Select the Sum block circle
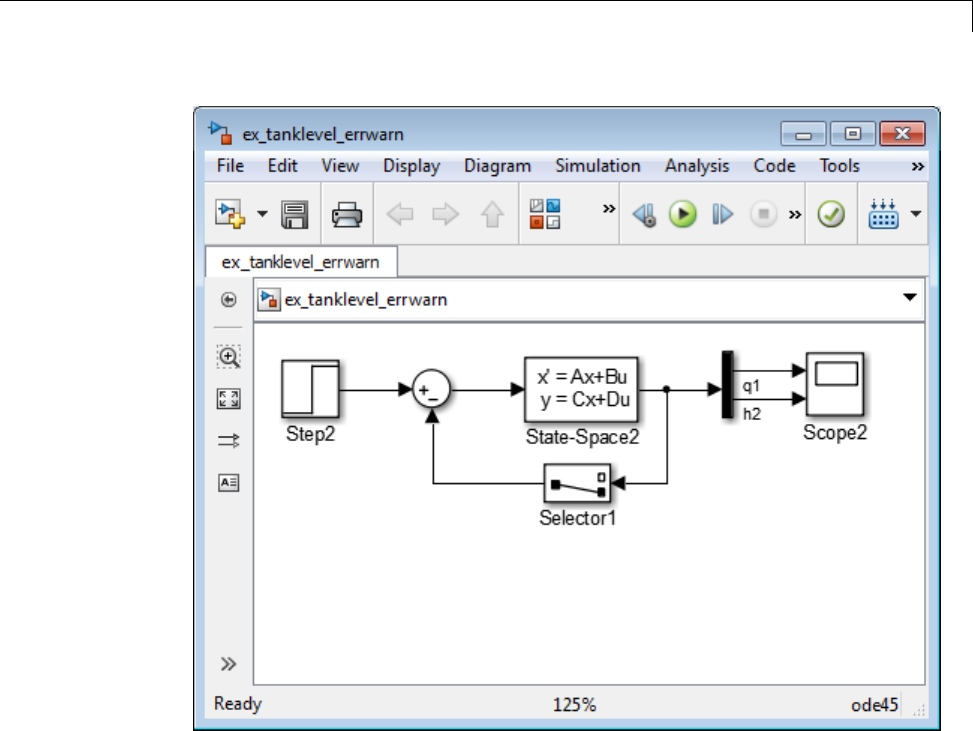Image resolution: width=973 pixels, height=731 pixels. pyautogui.click(x=431, y=390)
